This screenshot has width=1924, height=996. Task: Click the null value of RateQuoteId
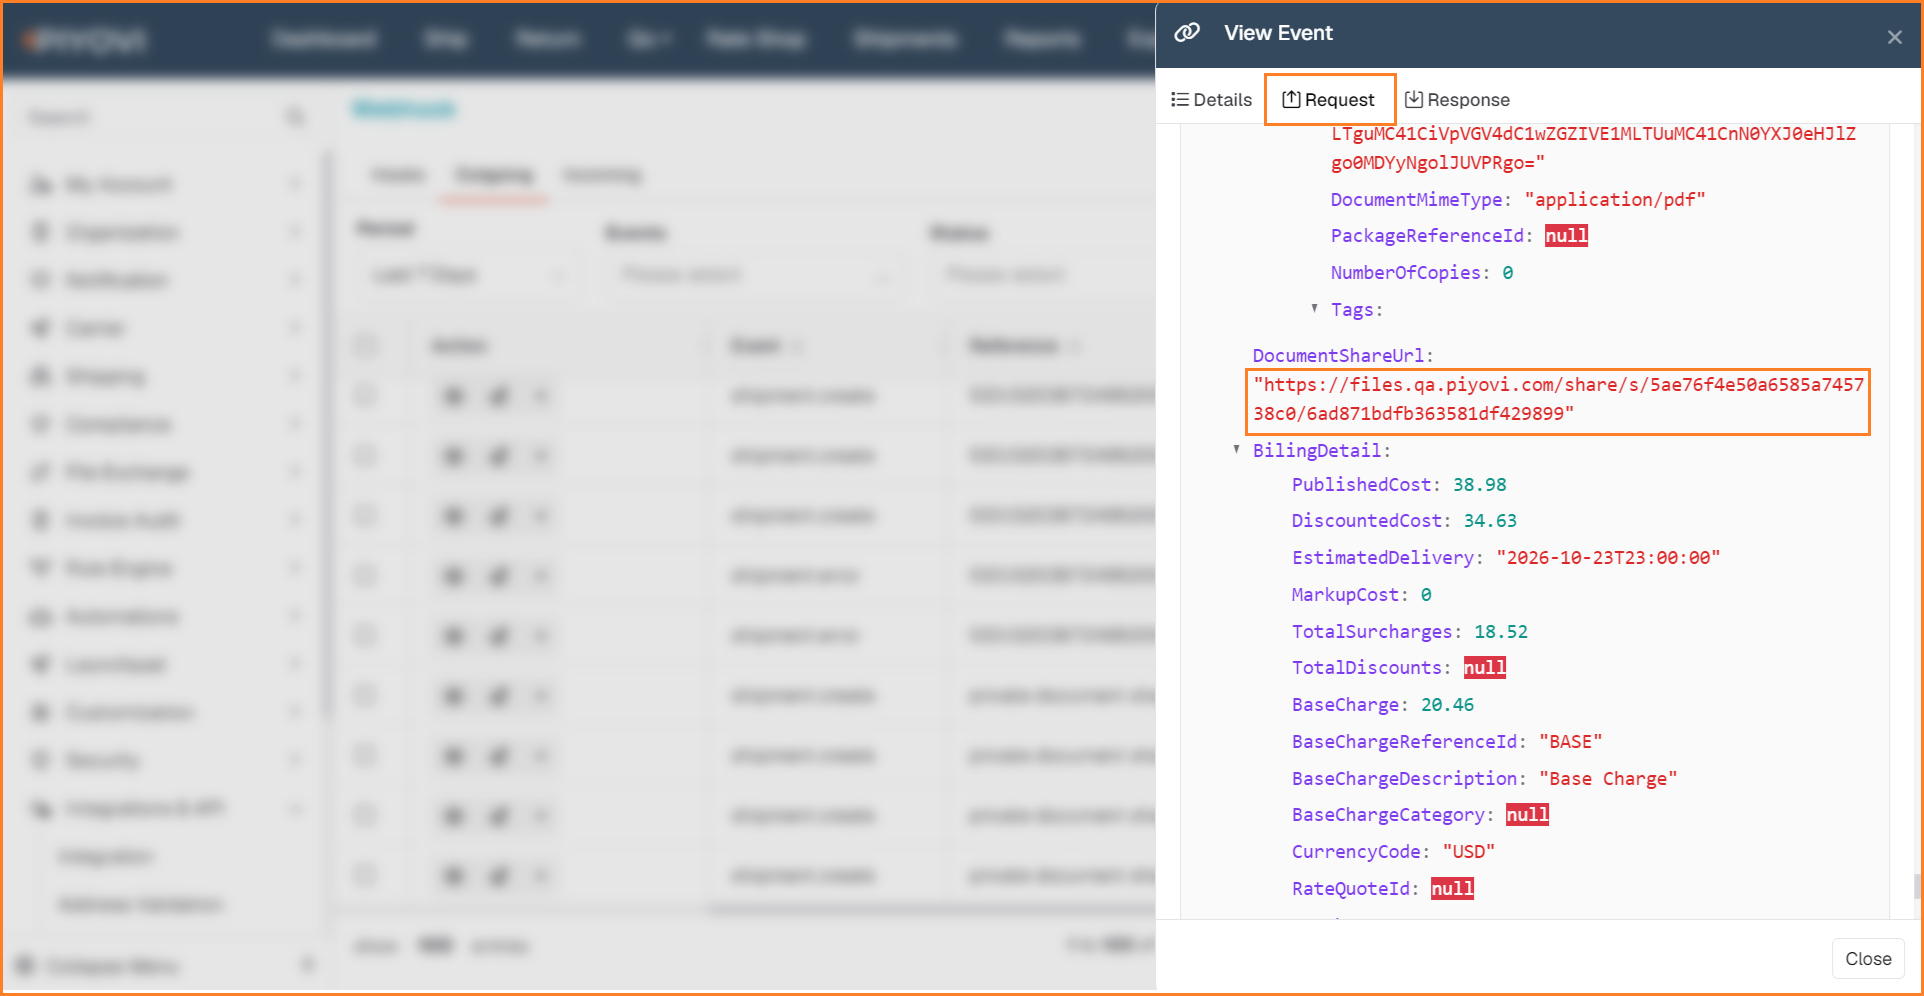click(1452, 889)
